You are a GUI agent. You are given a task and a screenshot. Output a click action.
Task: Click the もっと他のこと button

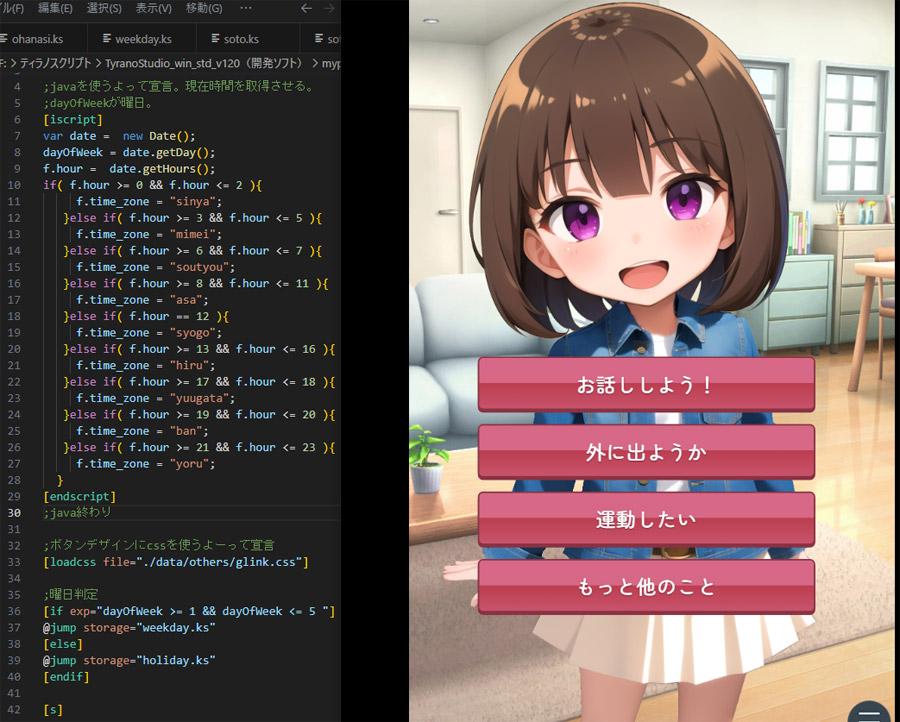(646, 587)
